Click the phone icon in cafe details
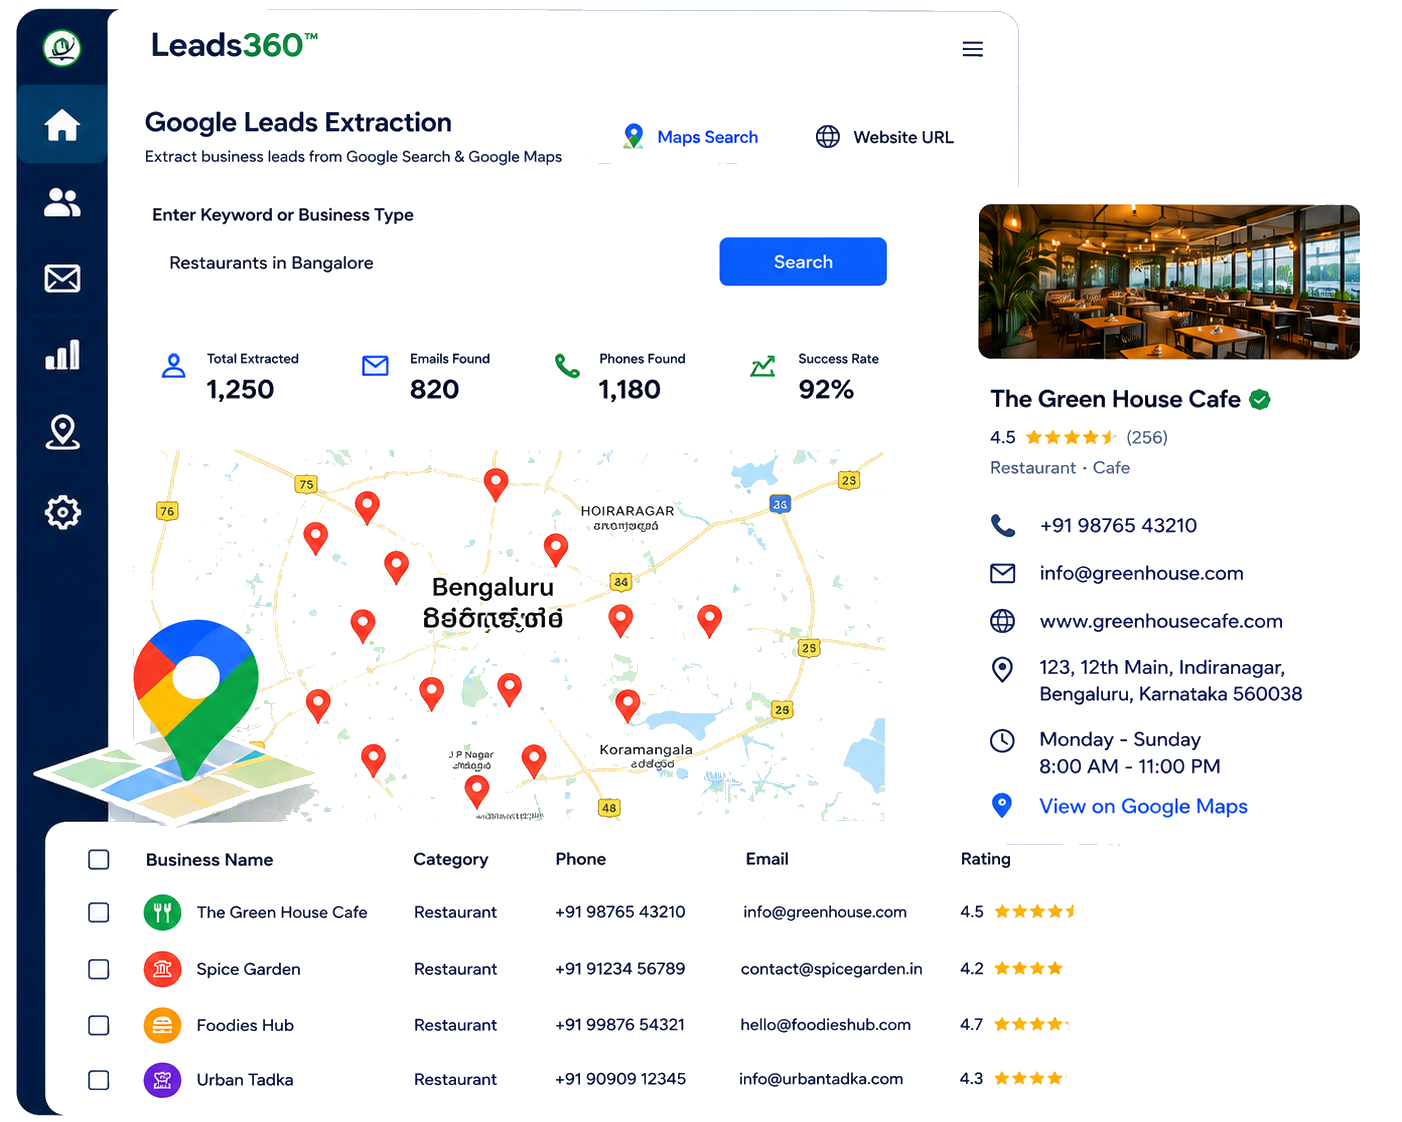The width and height of the screenshot is (1402, 1122). (1002, 525)
